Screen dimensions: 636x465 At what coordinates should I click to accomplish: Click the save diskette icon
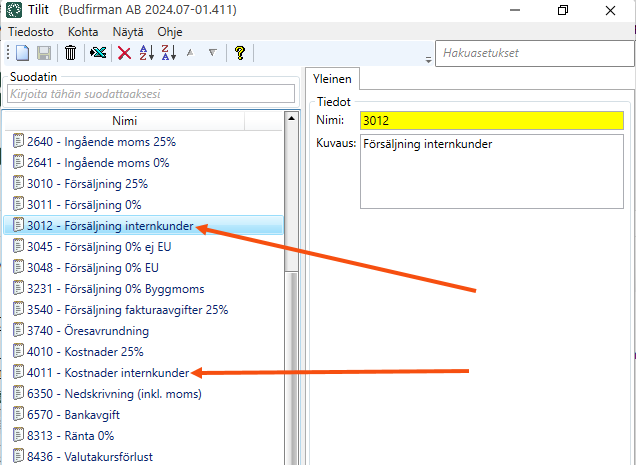coord(44,53)
